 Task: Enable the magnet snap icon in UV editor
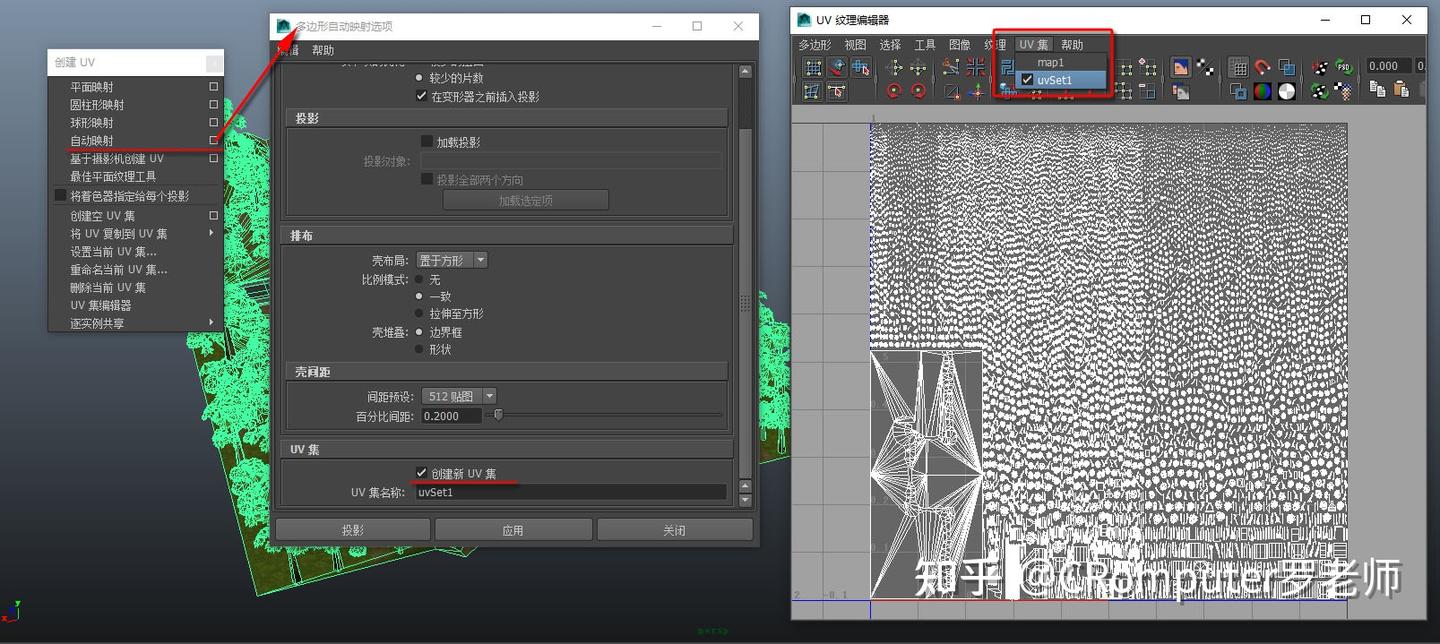(1262, 66)
